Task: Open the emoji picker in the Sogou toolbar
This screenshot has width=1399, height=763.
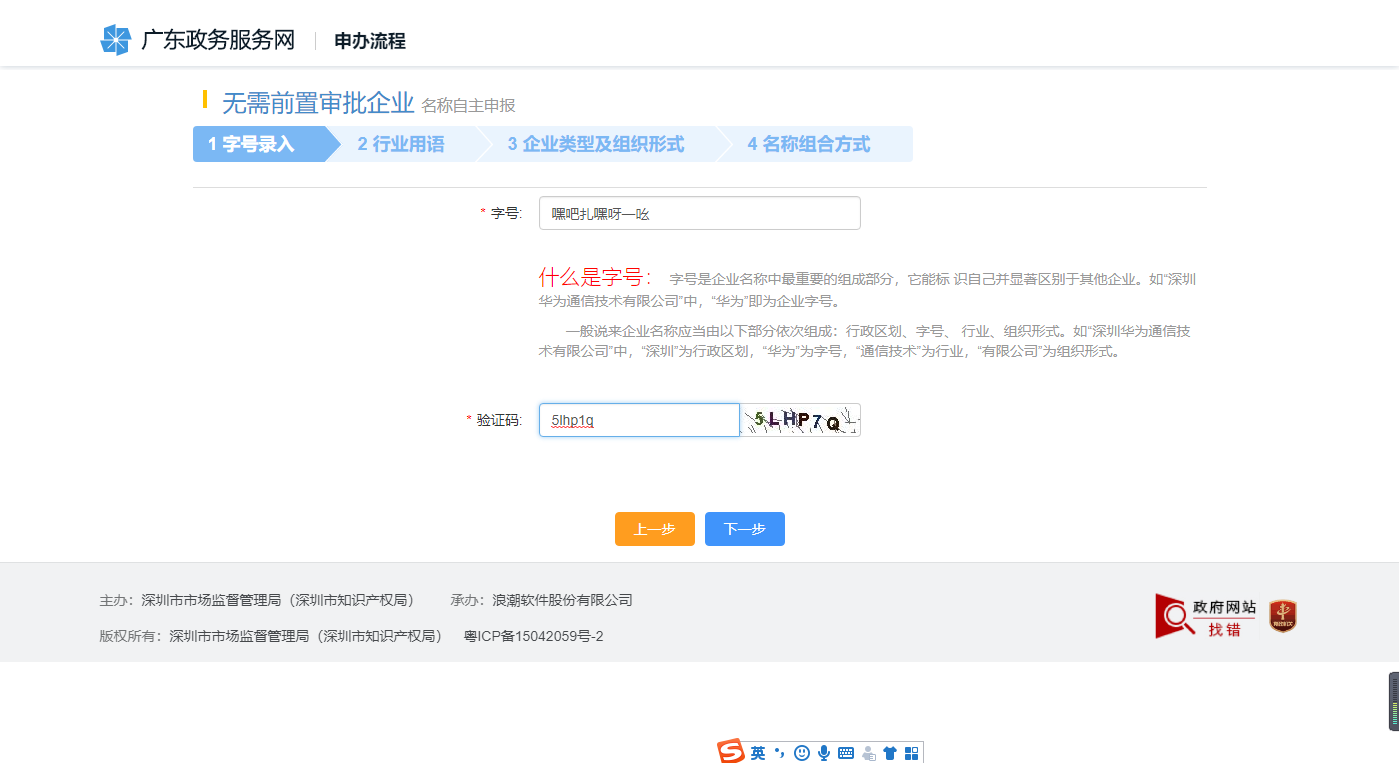Action: click(801, 752)
